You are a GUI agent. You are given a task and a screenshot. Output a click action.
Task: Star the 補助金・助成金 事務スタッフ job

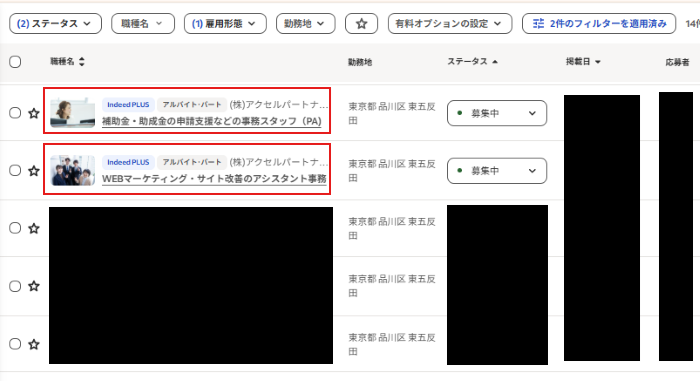tap(34, 113)
